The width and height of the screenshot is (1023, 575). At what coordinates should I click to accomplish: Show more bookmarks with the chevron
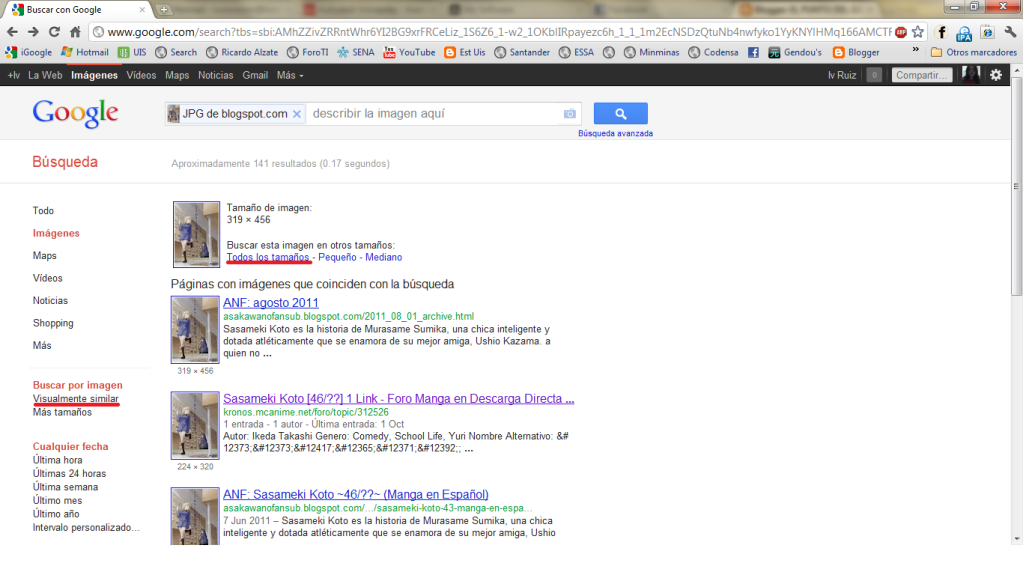[x=915, y=50]
